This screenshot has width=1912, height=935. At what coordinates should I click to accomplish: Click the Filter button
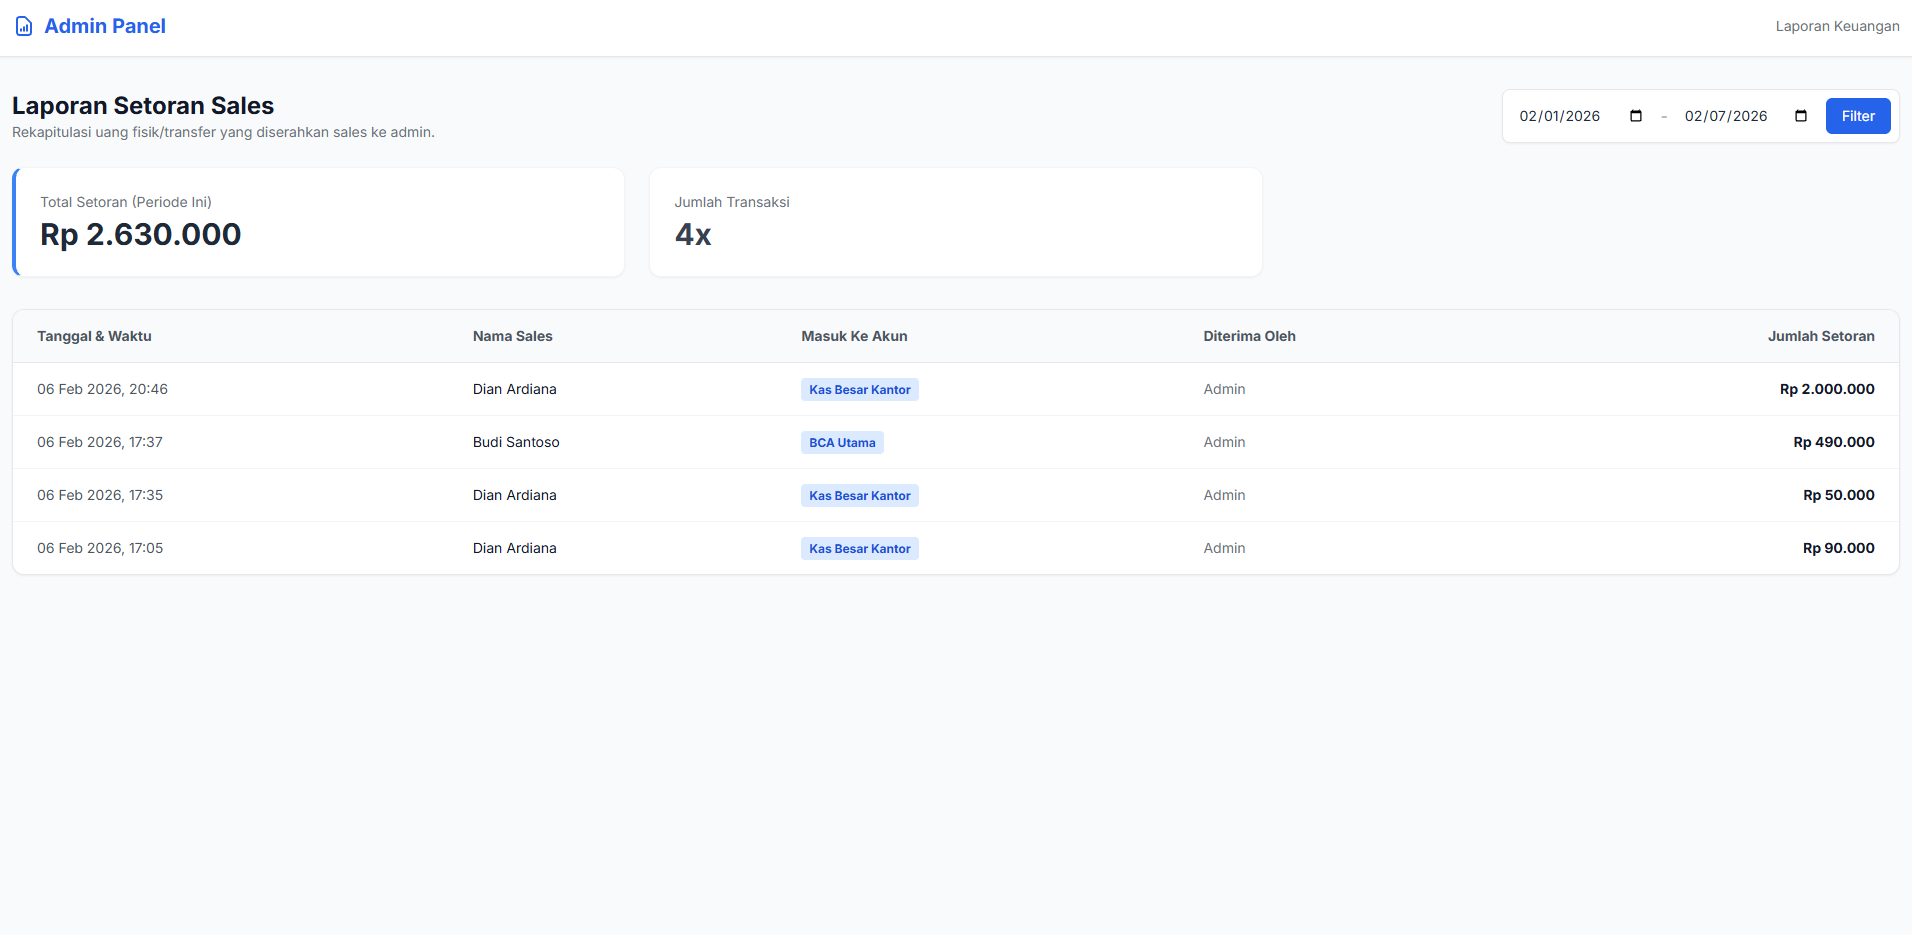(x=1857, y=116)
